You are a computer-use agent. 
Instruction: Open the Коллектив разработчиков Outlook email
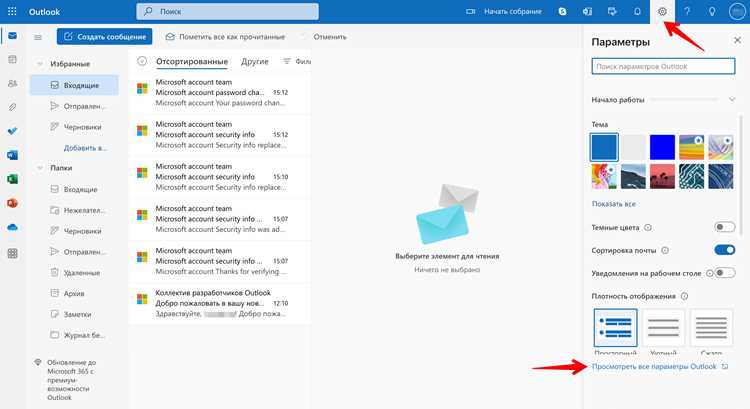(221, 303)
